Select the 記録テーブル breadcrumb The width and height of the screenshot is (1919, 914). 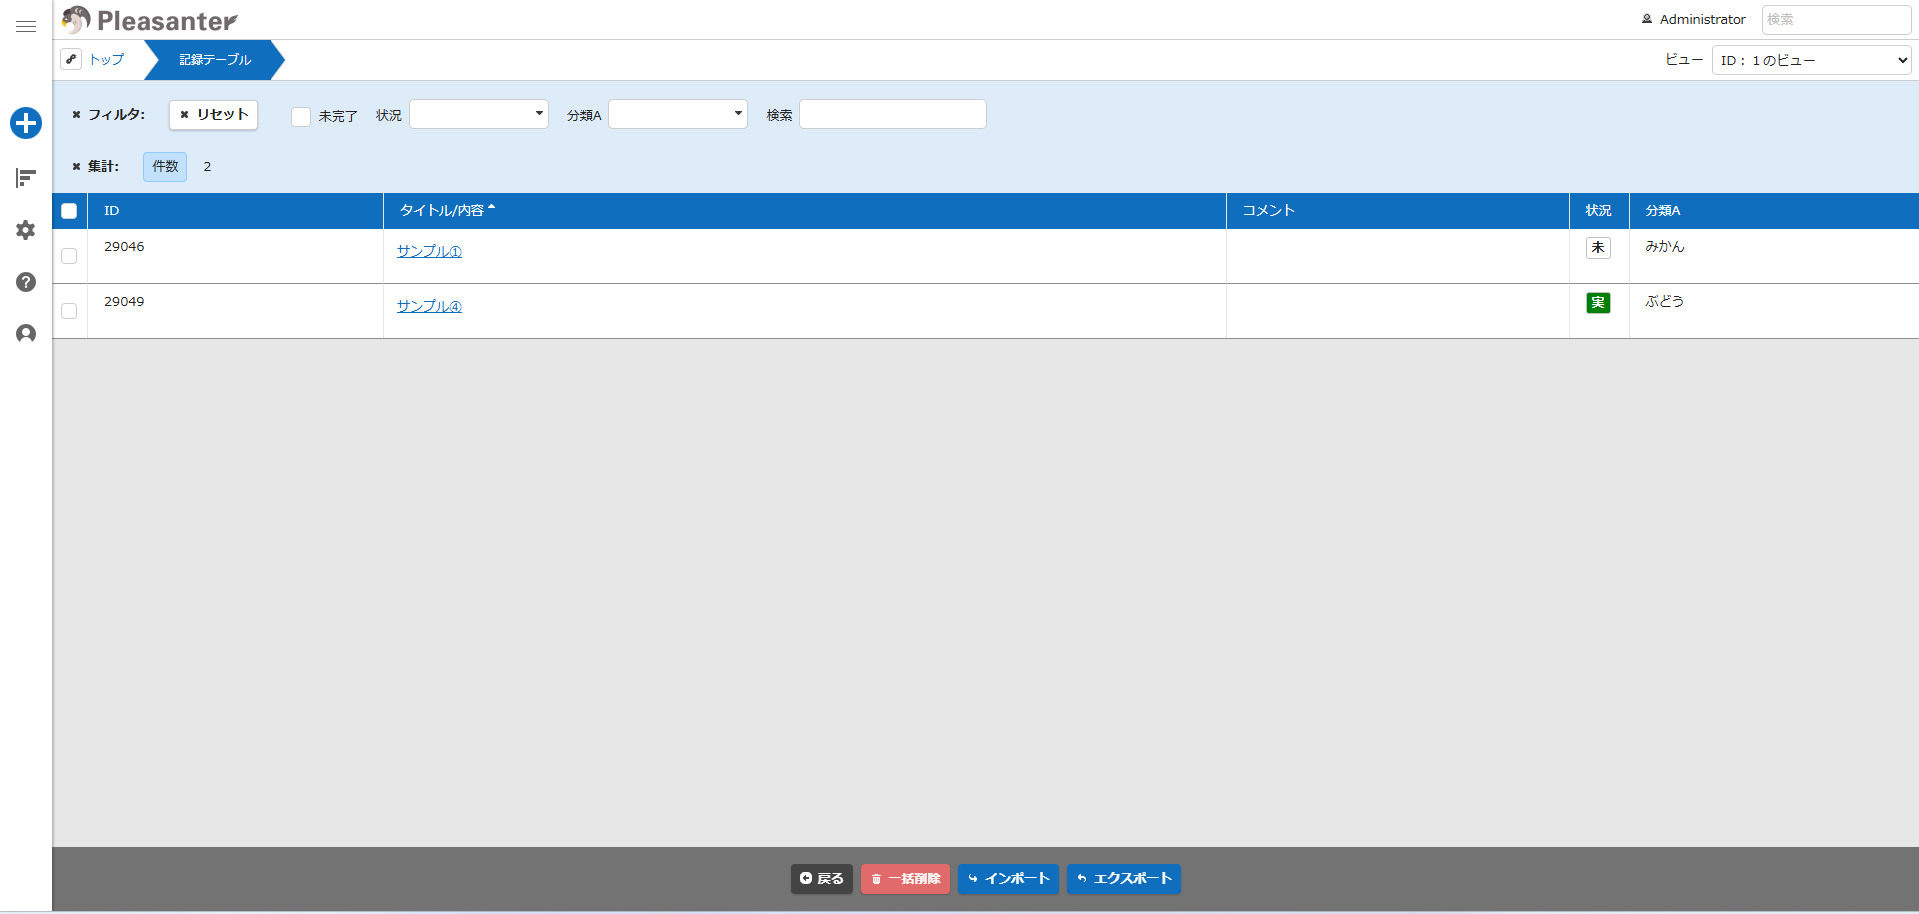[215, 60]
